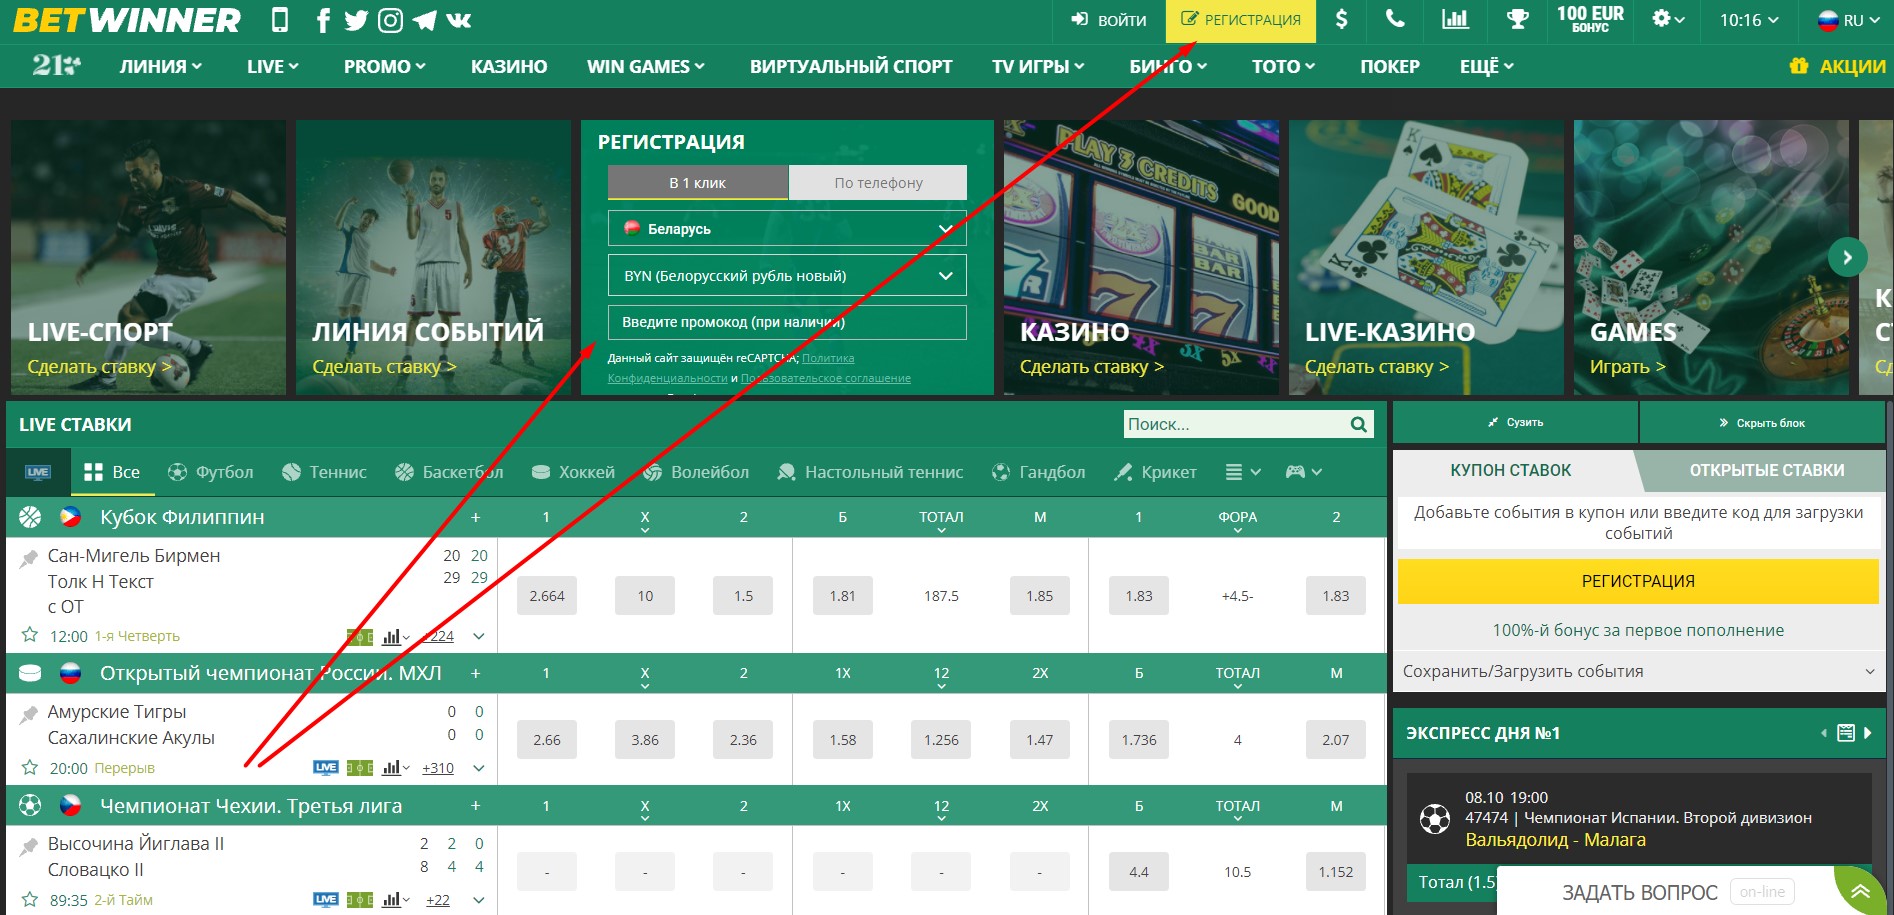This screenshot has width=1894, height=915.
Task: Open the ЕЩЁ menu
Action: pos(1487,66)
